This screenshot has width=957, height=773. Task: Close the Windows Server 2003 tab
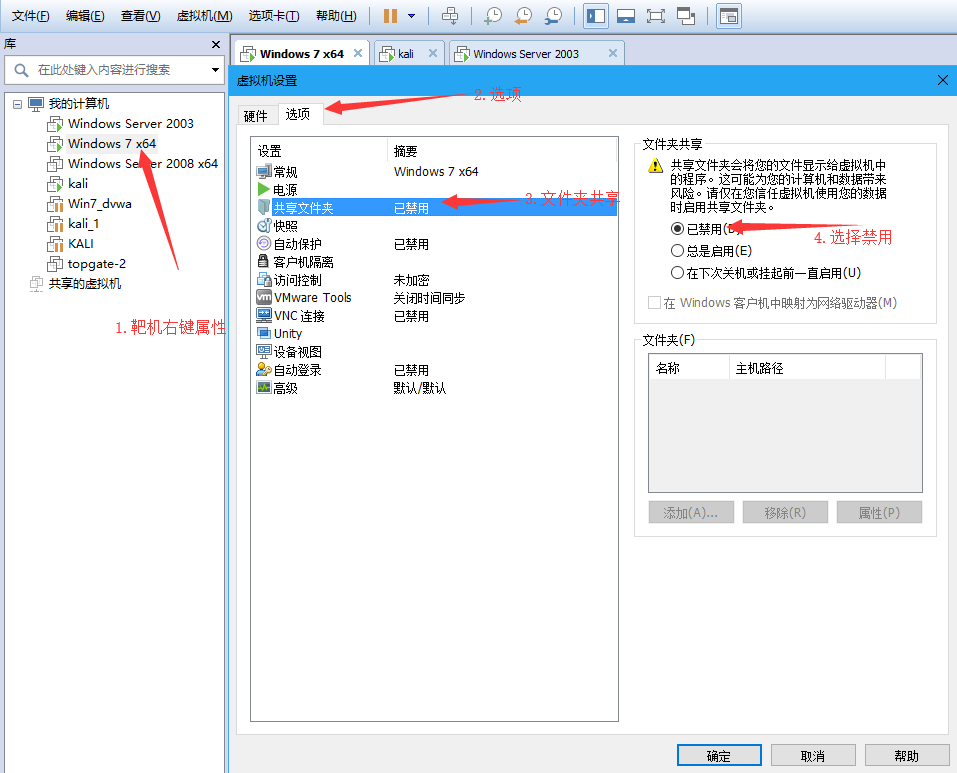(613, 53)
